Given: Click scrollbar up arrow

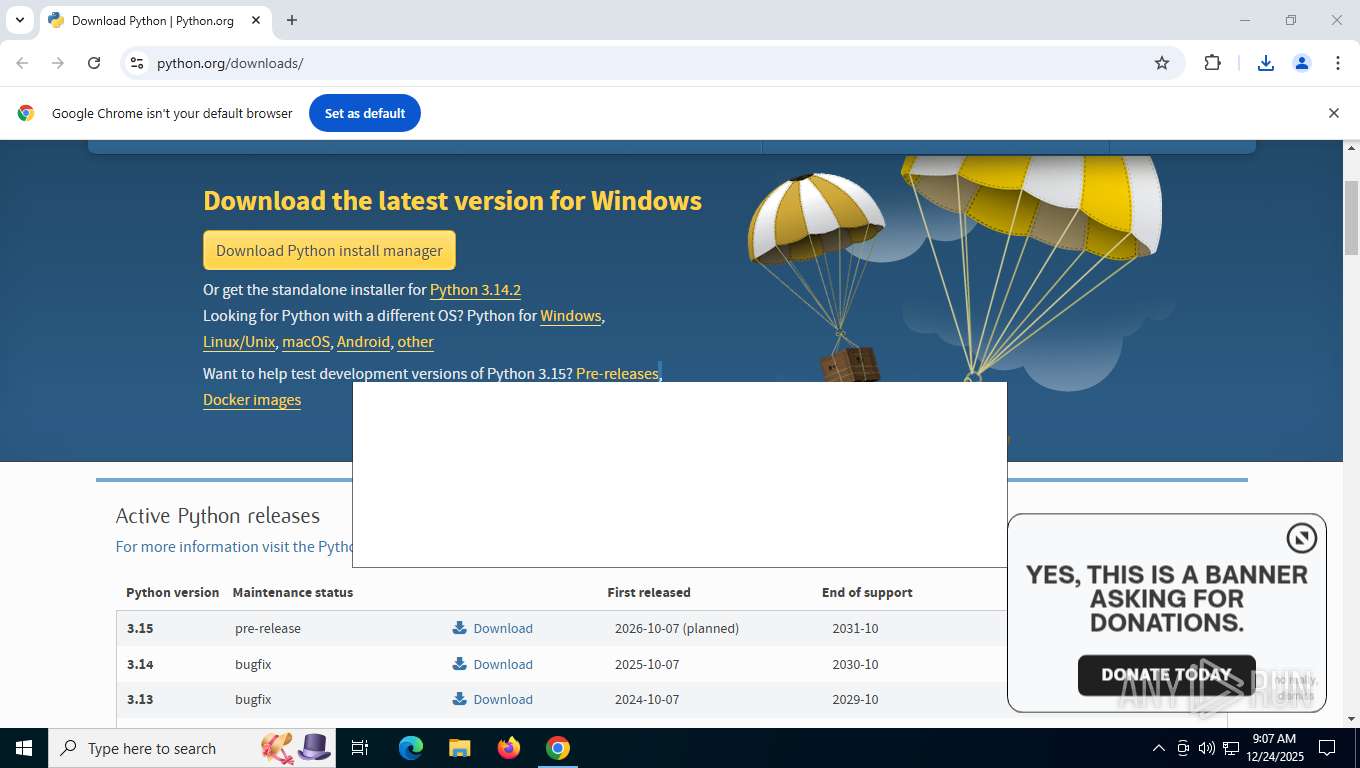Looking at the screenshot, I should (1351, 148).
